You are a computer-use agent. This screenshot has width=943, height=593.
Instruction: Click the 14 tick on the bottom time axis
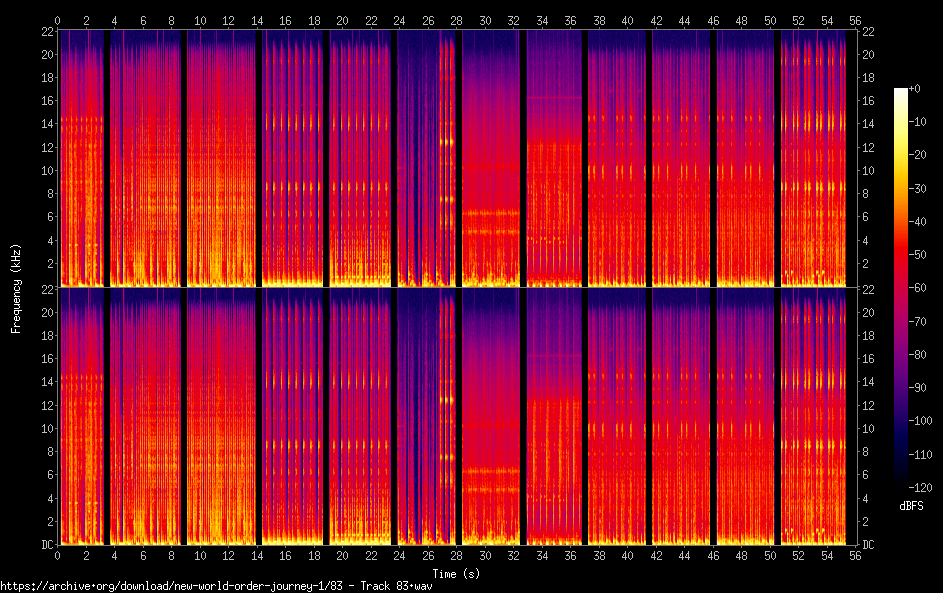pyautogui.click(x=257, y=555)
